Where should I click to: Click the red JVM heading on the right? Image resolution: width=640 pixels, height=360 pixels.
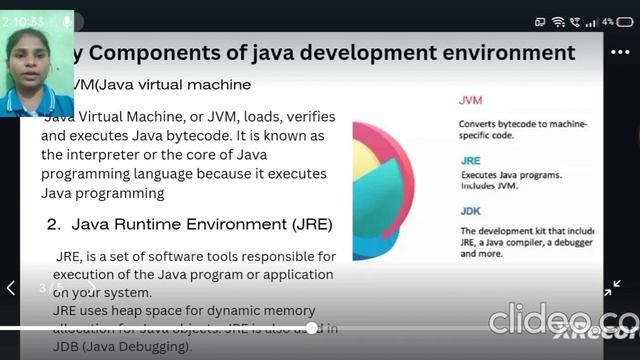pyautogui.click(x=470, y=100)
